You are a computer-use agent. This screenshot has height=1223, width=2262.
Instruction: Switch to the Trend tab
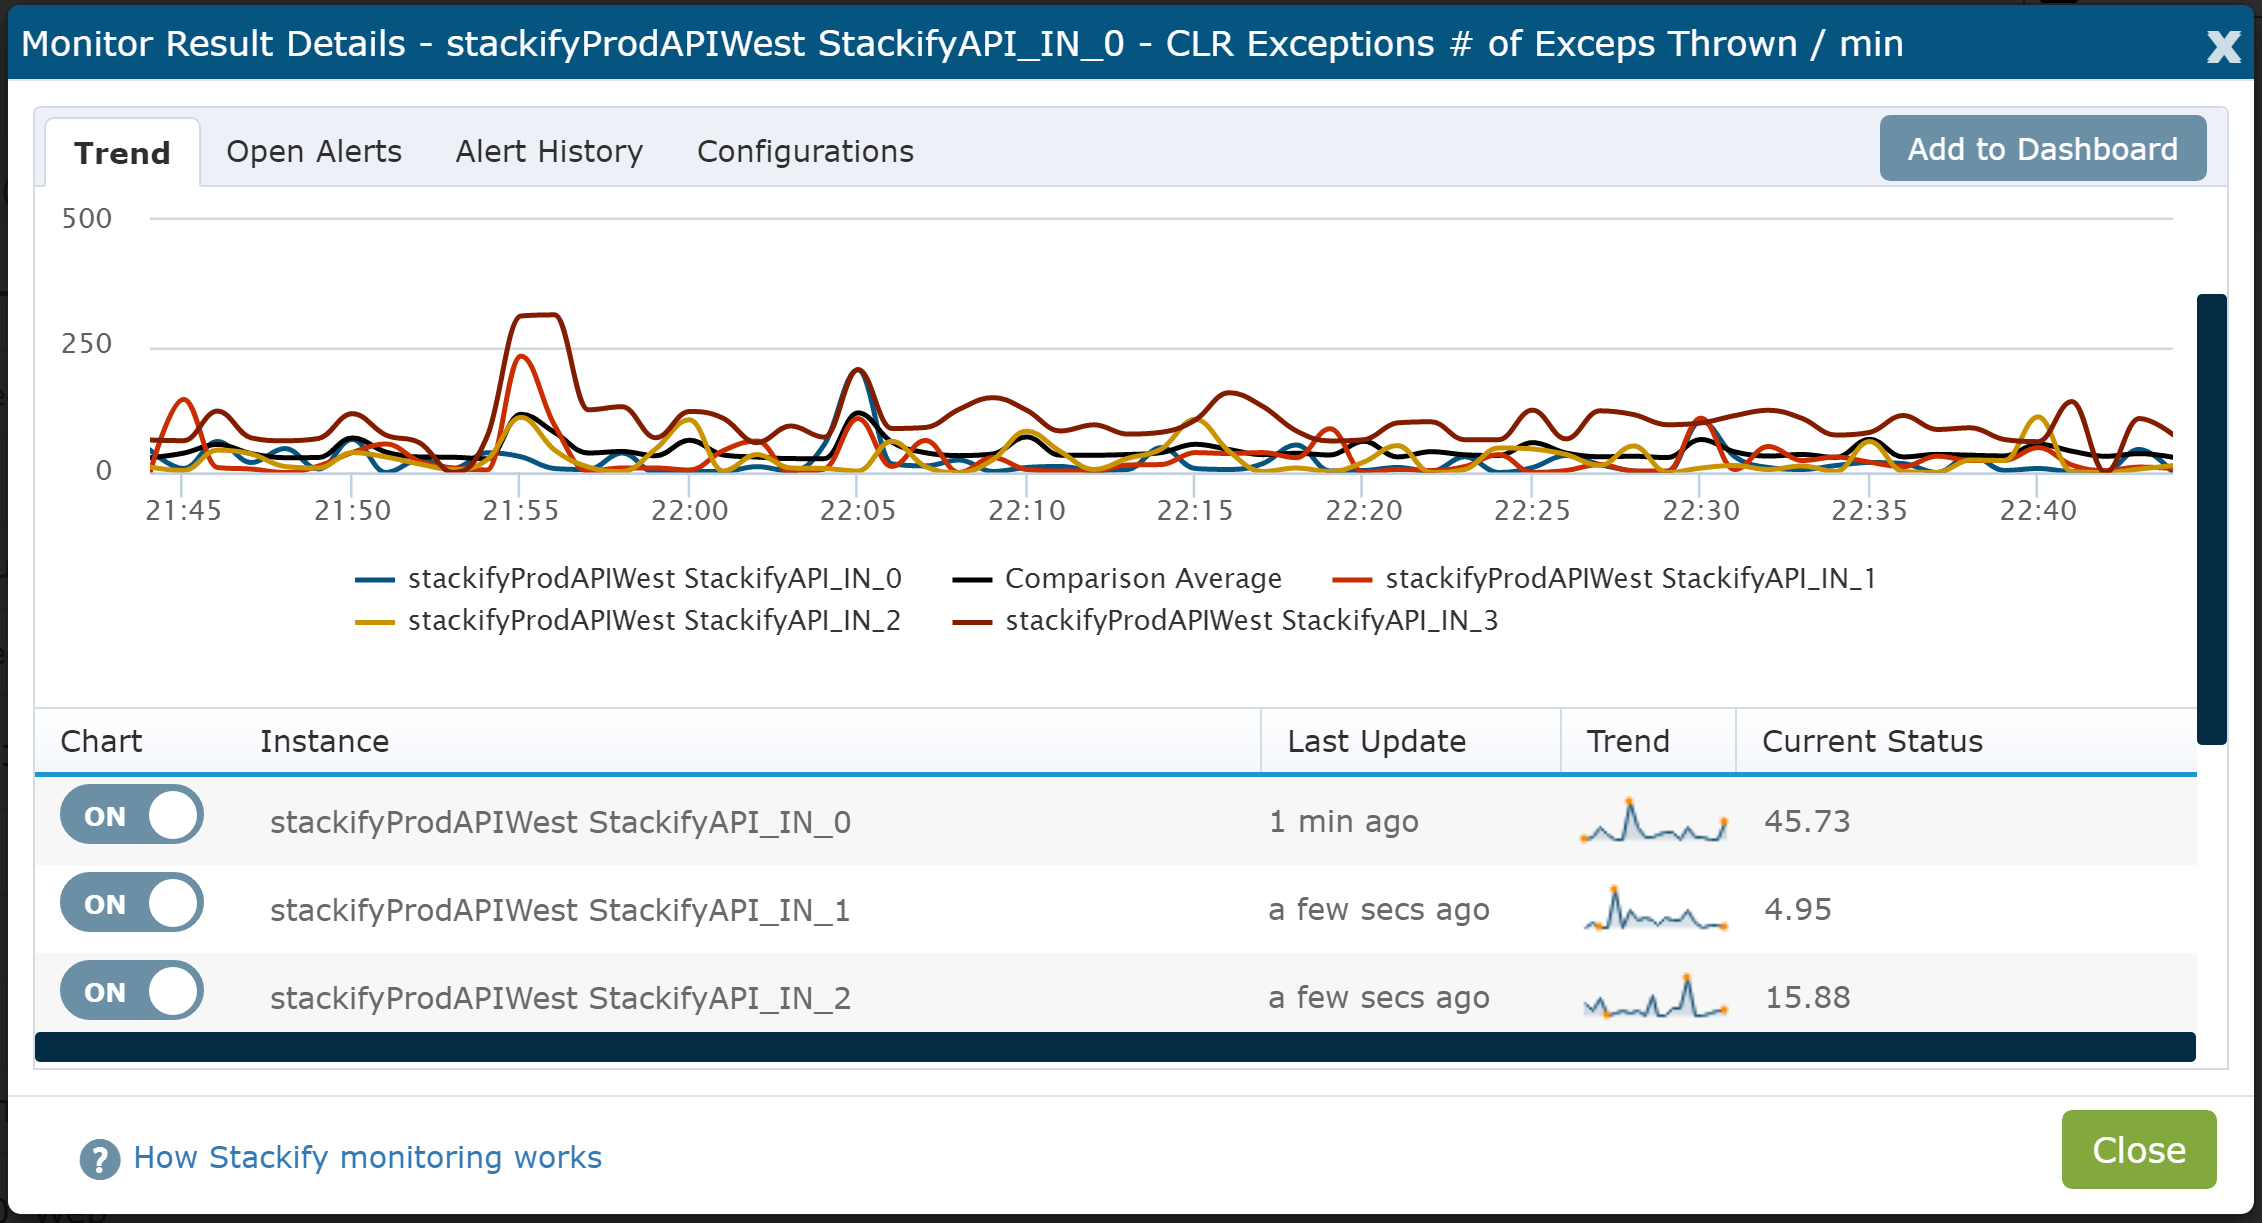pyautogui.click(x=122, y=153)
